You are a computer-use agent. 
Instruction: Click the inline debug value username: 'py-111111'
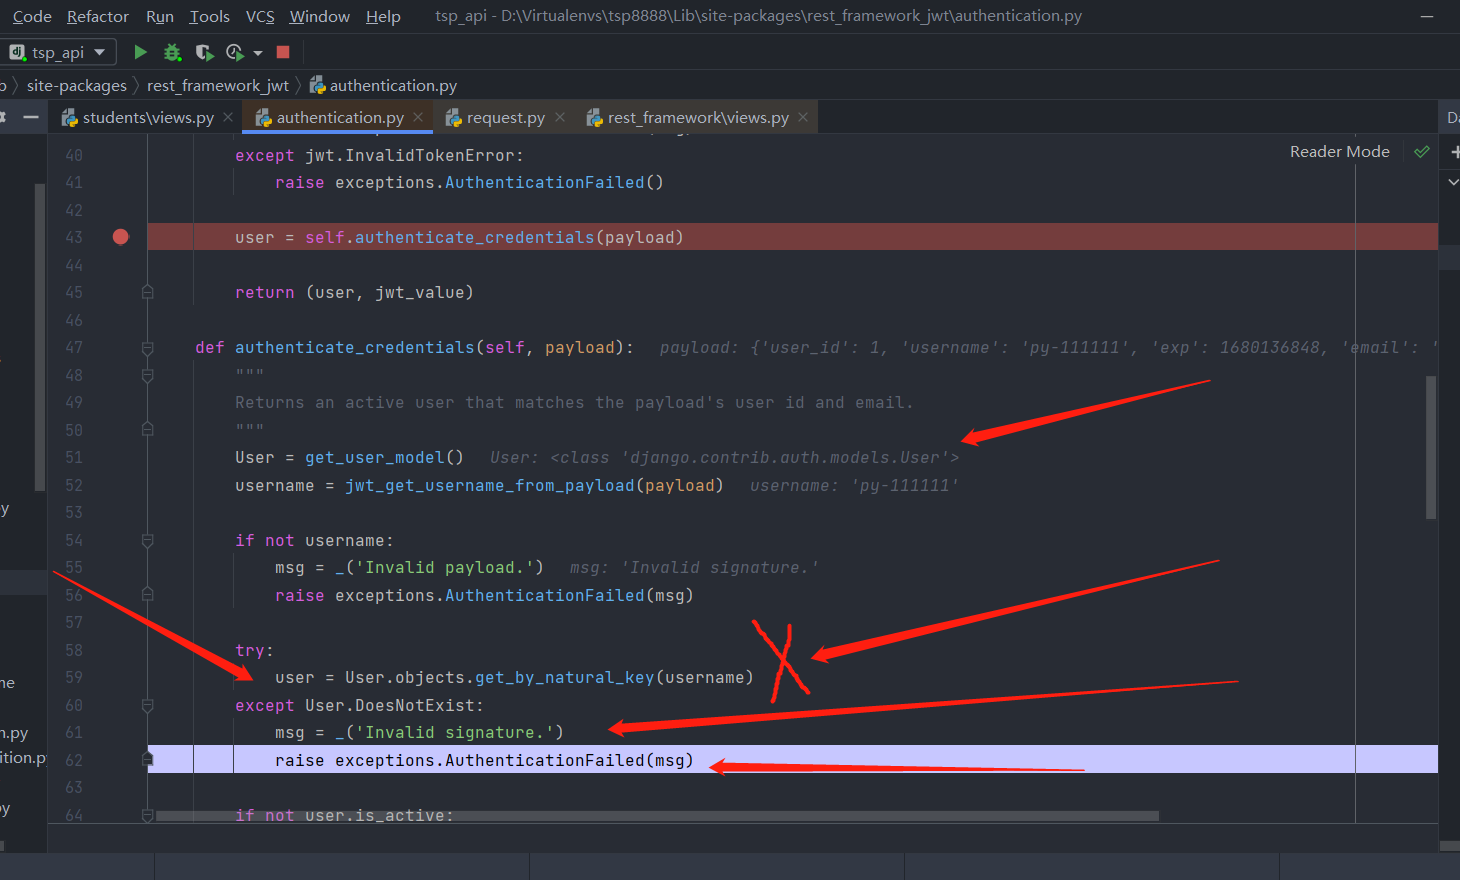pos(855,485)
